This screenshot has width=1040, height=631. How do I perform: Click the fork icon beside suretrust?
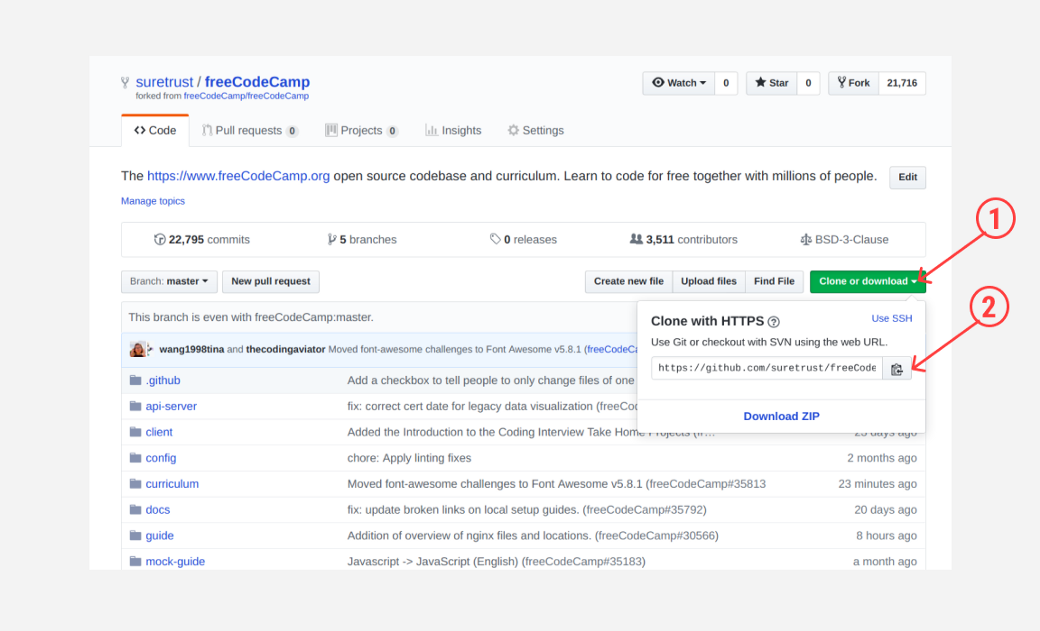(125, 82)
